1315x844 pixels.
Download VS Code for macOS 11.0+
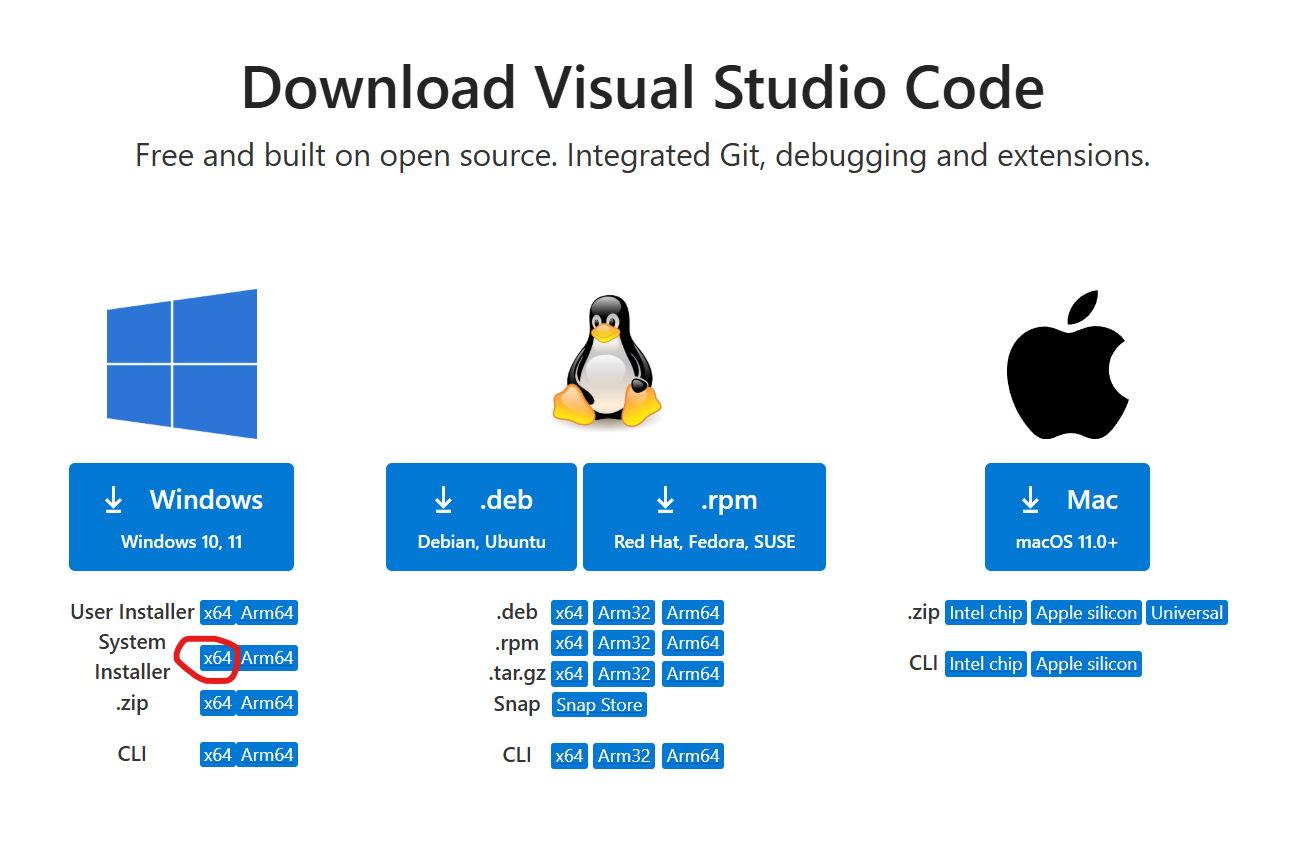[1067, 517]
